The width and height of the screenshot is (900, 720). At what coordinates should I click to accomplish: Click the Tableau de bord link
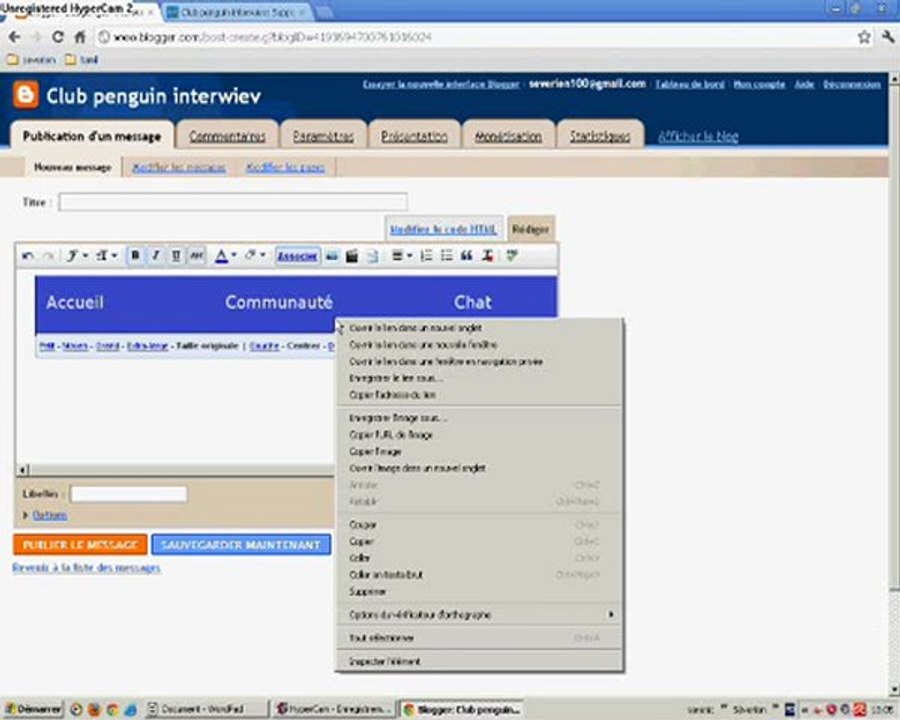pos(690,84)
